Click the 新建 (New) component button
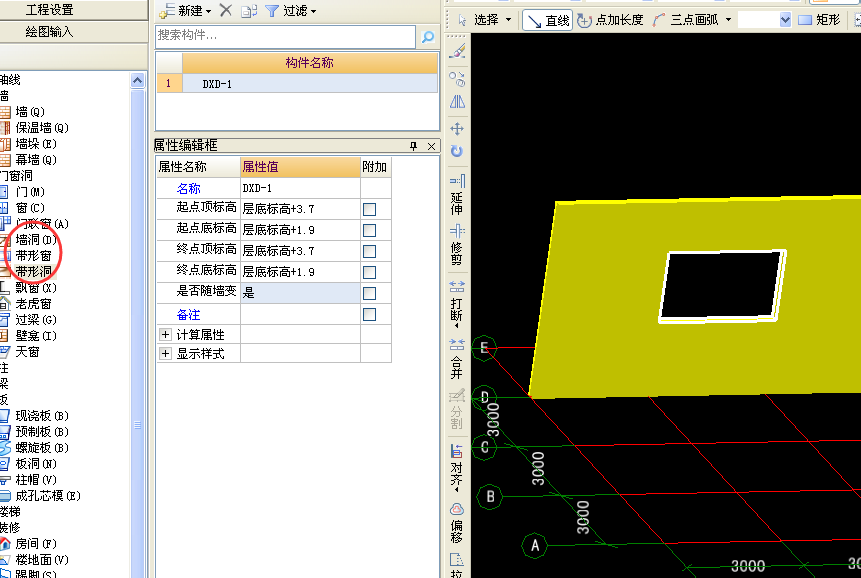 pos(181,10)
